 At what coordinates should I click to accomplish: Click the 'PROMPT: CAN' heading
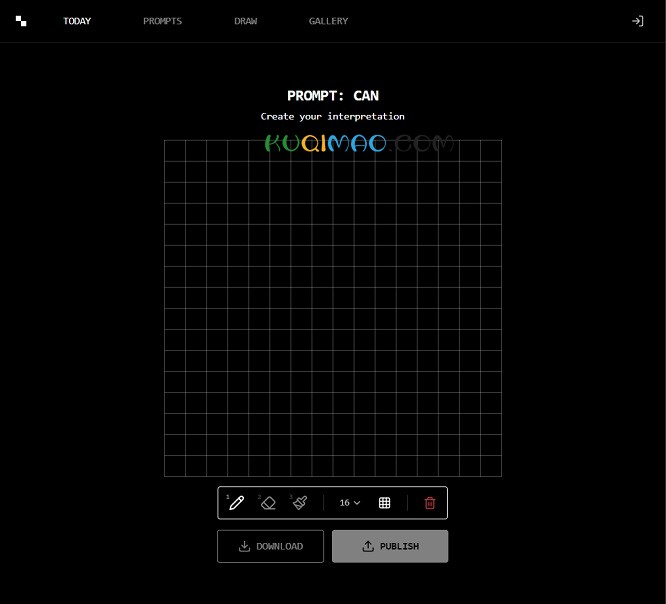point(333,96)
